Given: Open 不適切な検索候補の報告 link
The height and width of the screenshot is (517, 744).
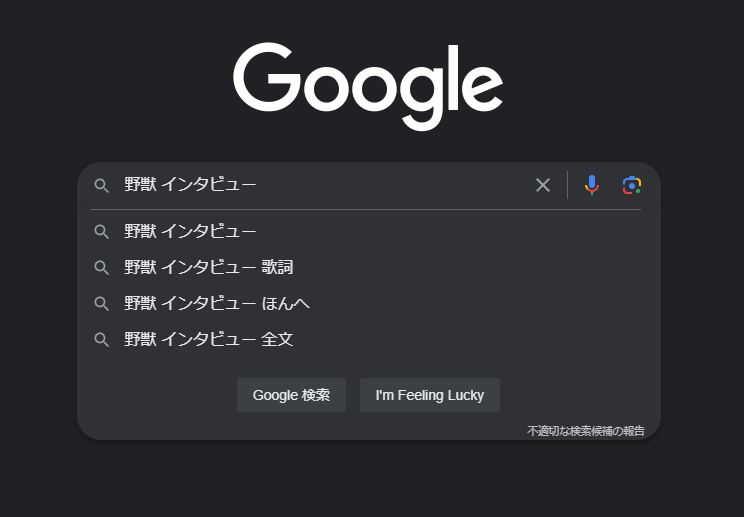Looking at the screenshot, I should tap(586, 431).
